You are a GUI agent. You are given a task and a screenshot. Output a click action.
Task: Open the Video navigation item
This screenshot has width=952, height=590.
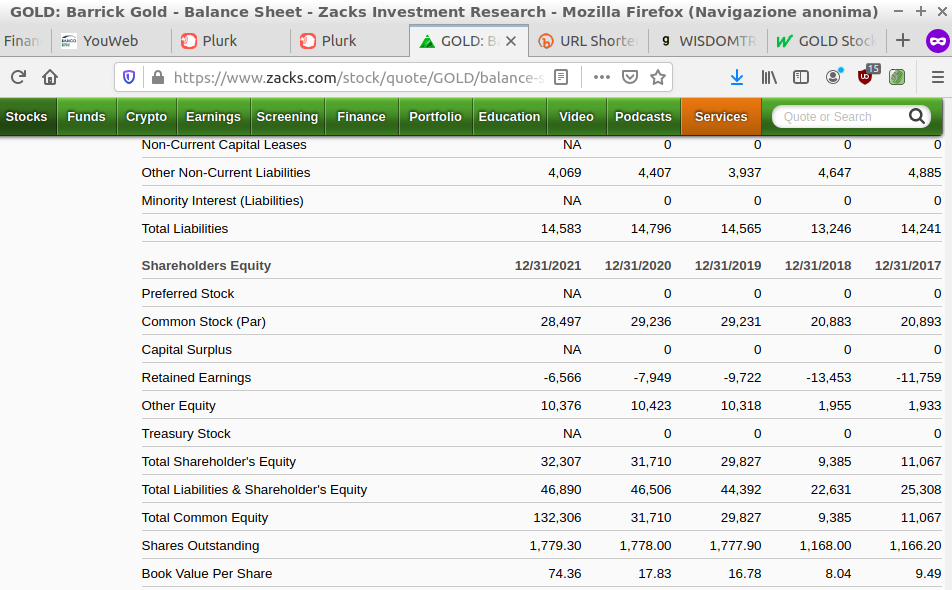click(576, 117)
